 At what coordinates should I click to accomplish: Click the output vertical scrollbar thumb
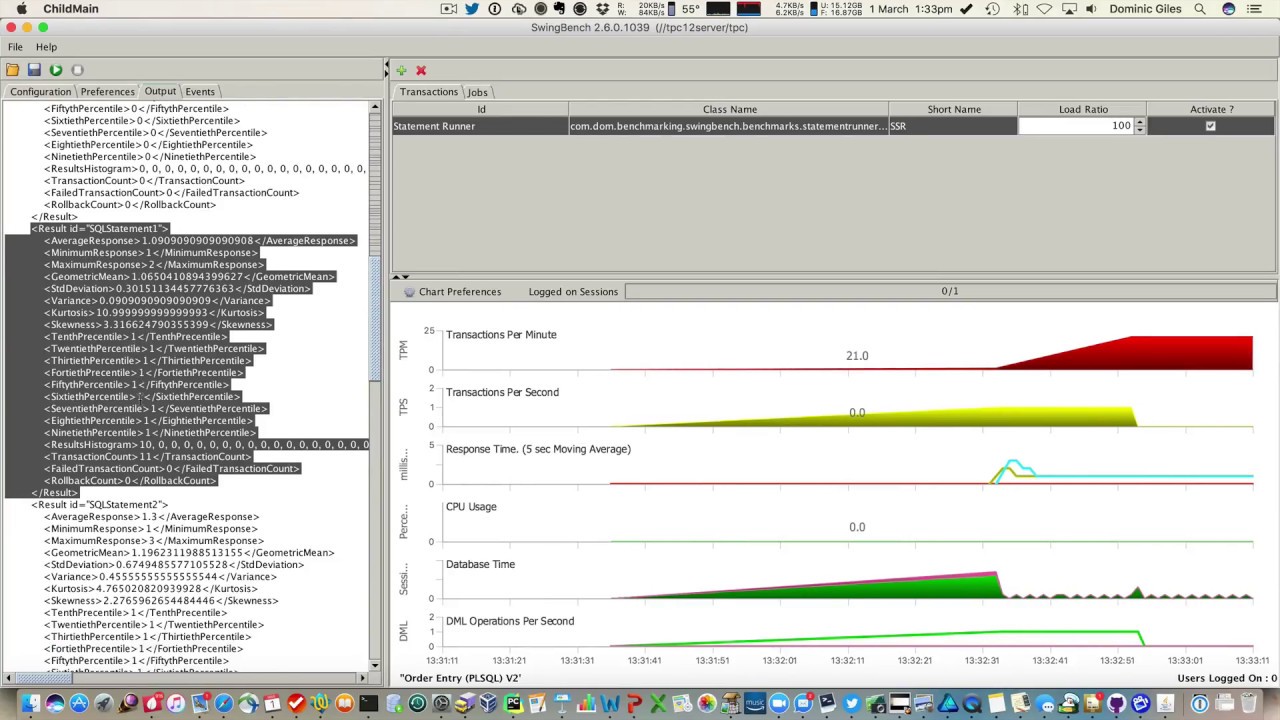click(376, 318)
